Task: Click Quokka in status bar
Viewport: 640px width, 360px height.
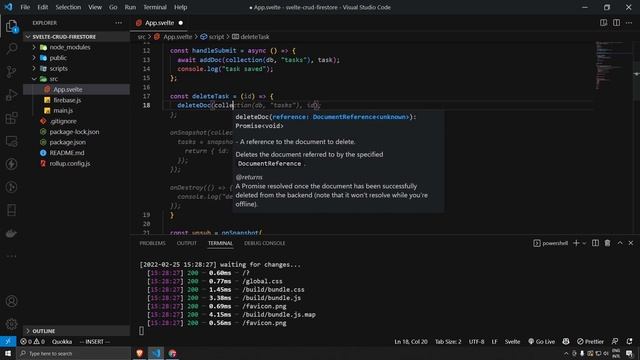Action: tap(62, 342)
